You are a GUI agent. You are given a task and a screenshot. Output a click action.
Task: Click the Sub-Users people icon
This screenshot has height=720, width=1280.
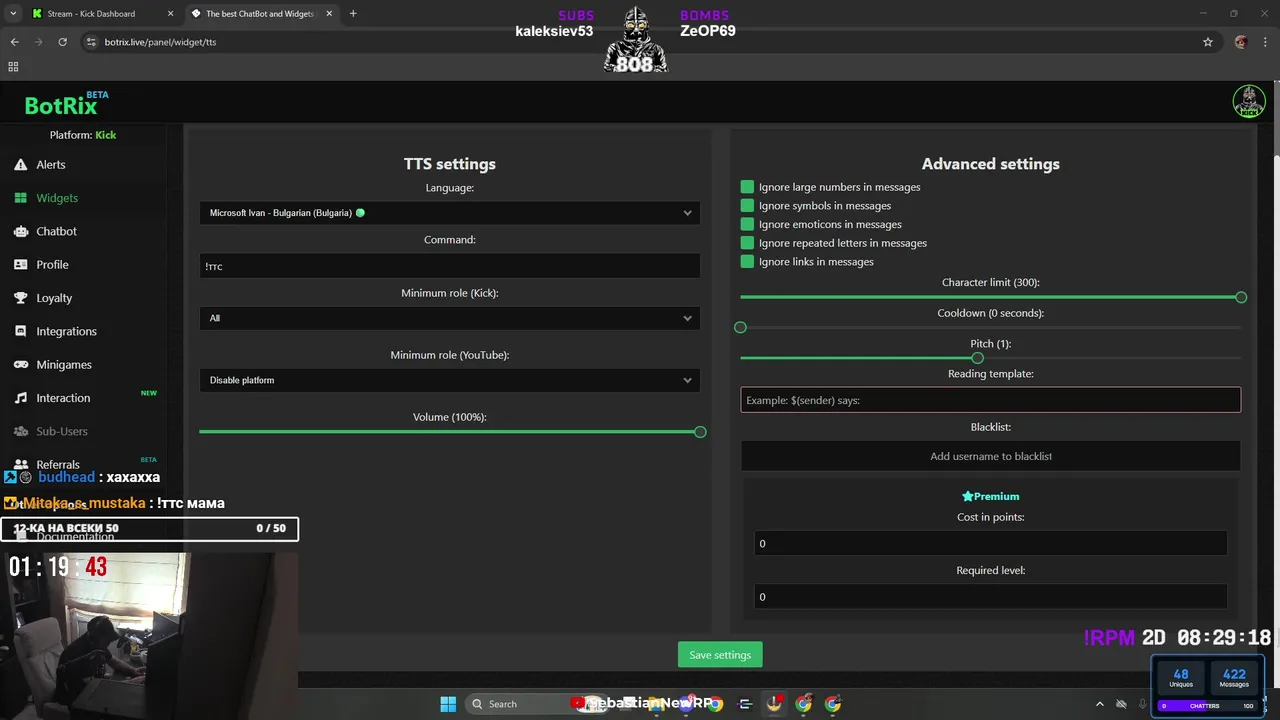click(21, 431)
